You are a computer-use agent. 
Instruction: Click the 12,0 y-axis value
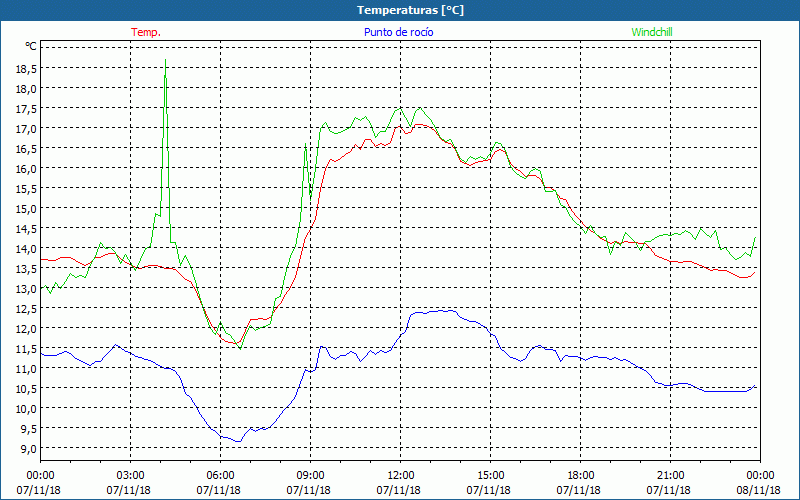click(26, 329)
